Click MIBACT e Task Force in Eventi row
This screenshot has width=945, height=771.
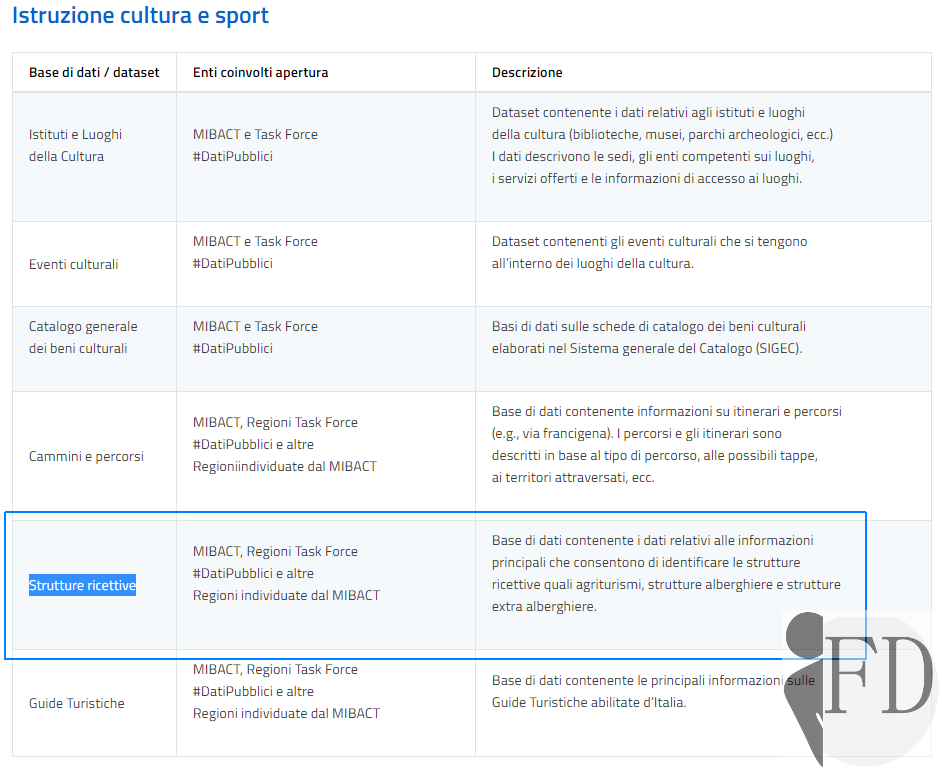pyautogui.click(x=255, y=253)
